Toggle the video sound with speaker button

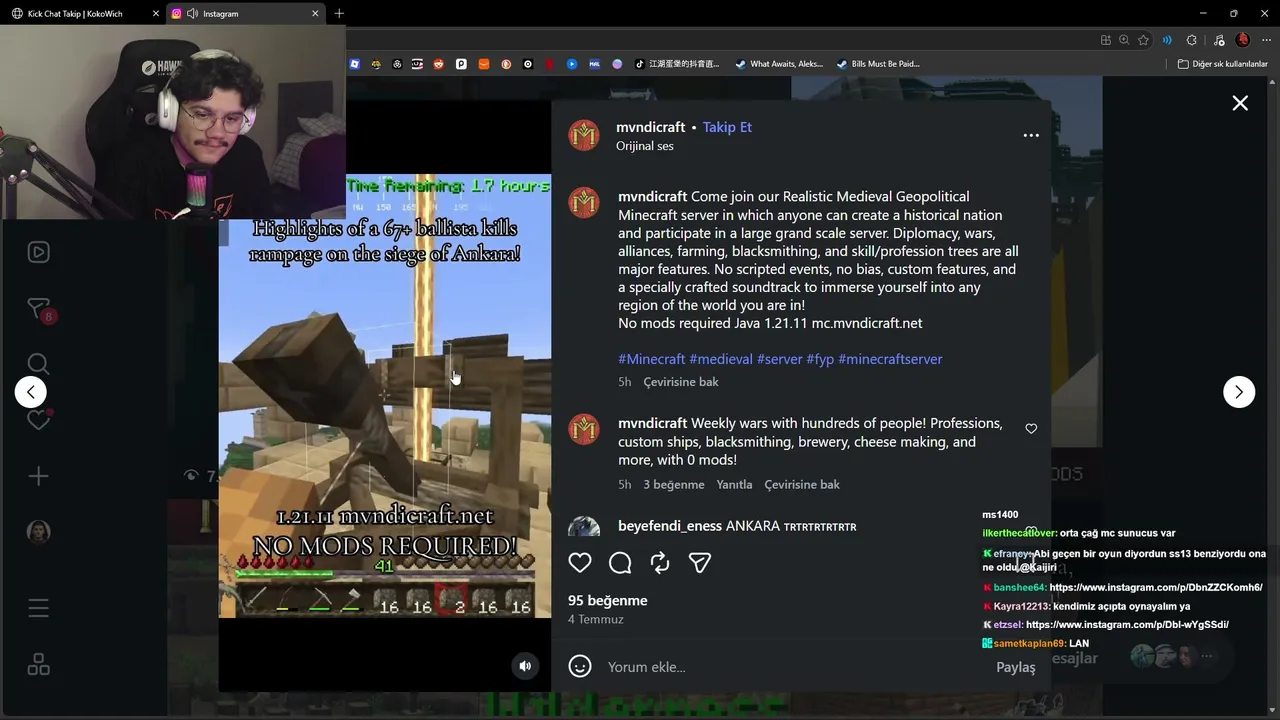click(x=525, y=666)
